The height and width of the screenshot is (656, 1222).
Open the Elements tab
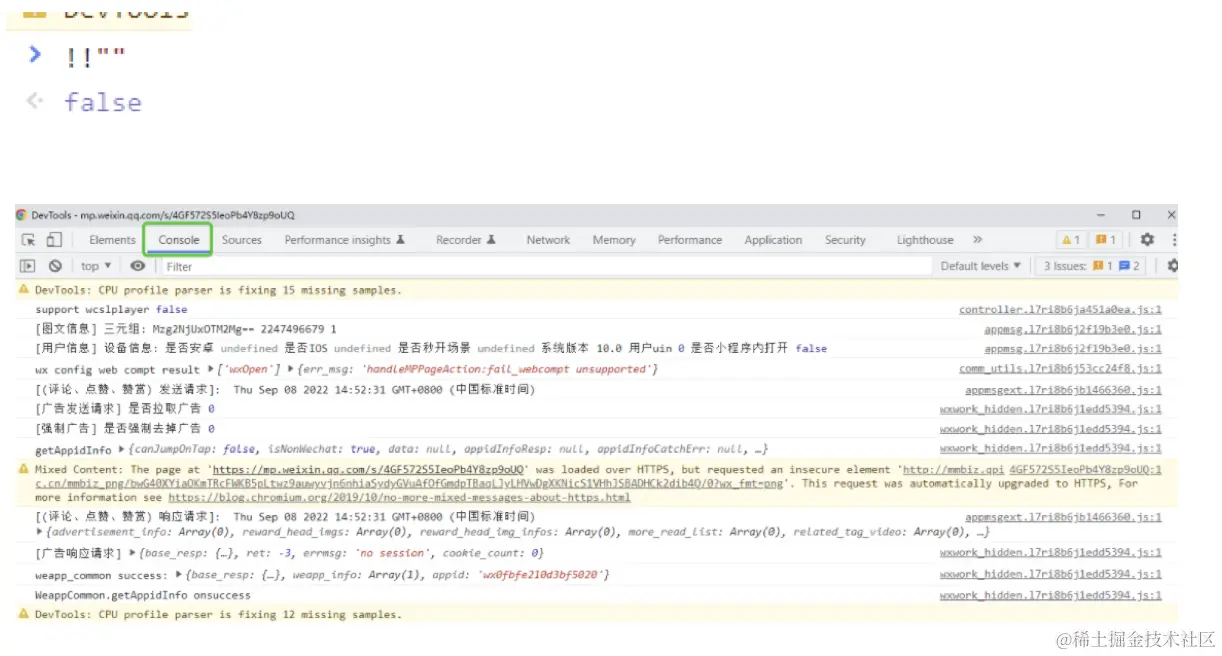[112, 240]
